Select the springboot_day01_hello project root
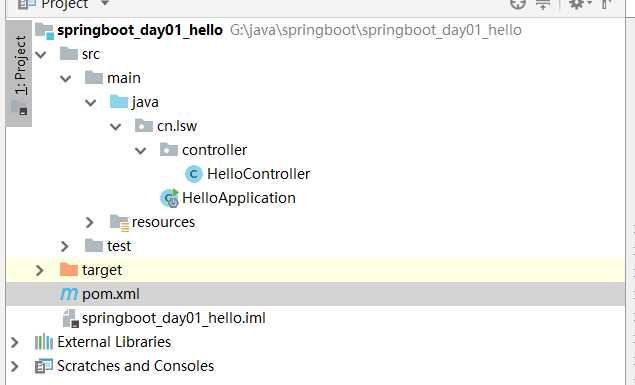Image resolution: width=635 pixels, height=385 pixels. coord(140,30)
